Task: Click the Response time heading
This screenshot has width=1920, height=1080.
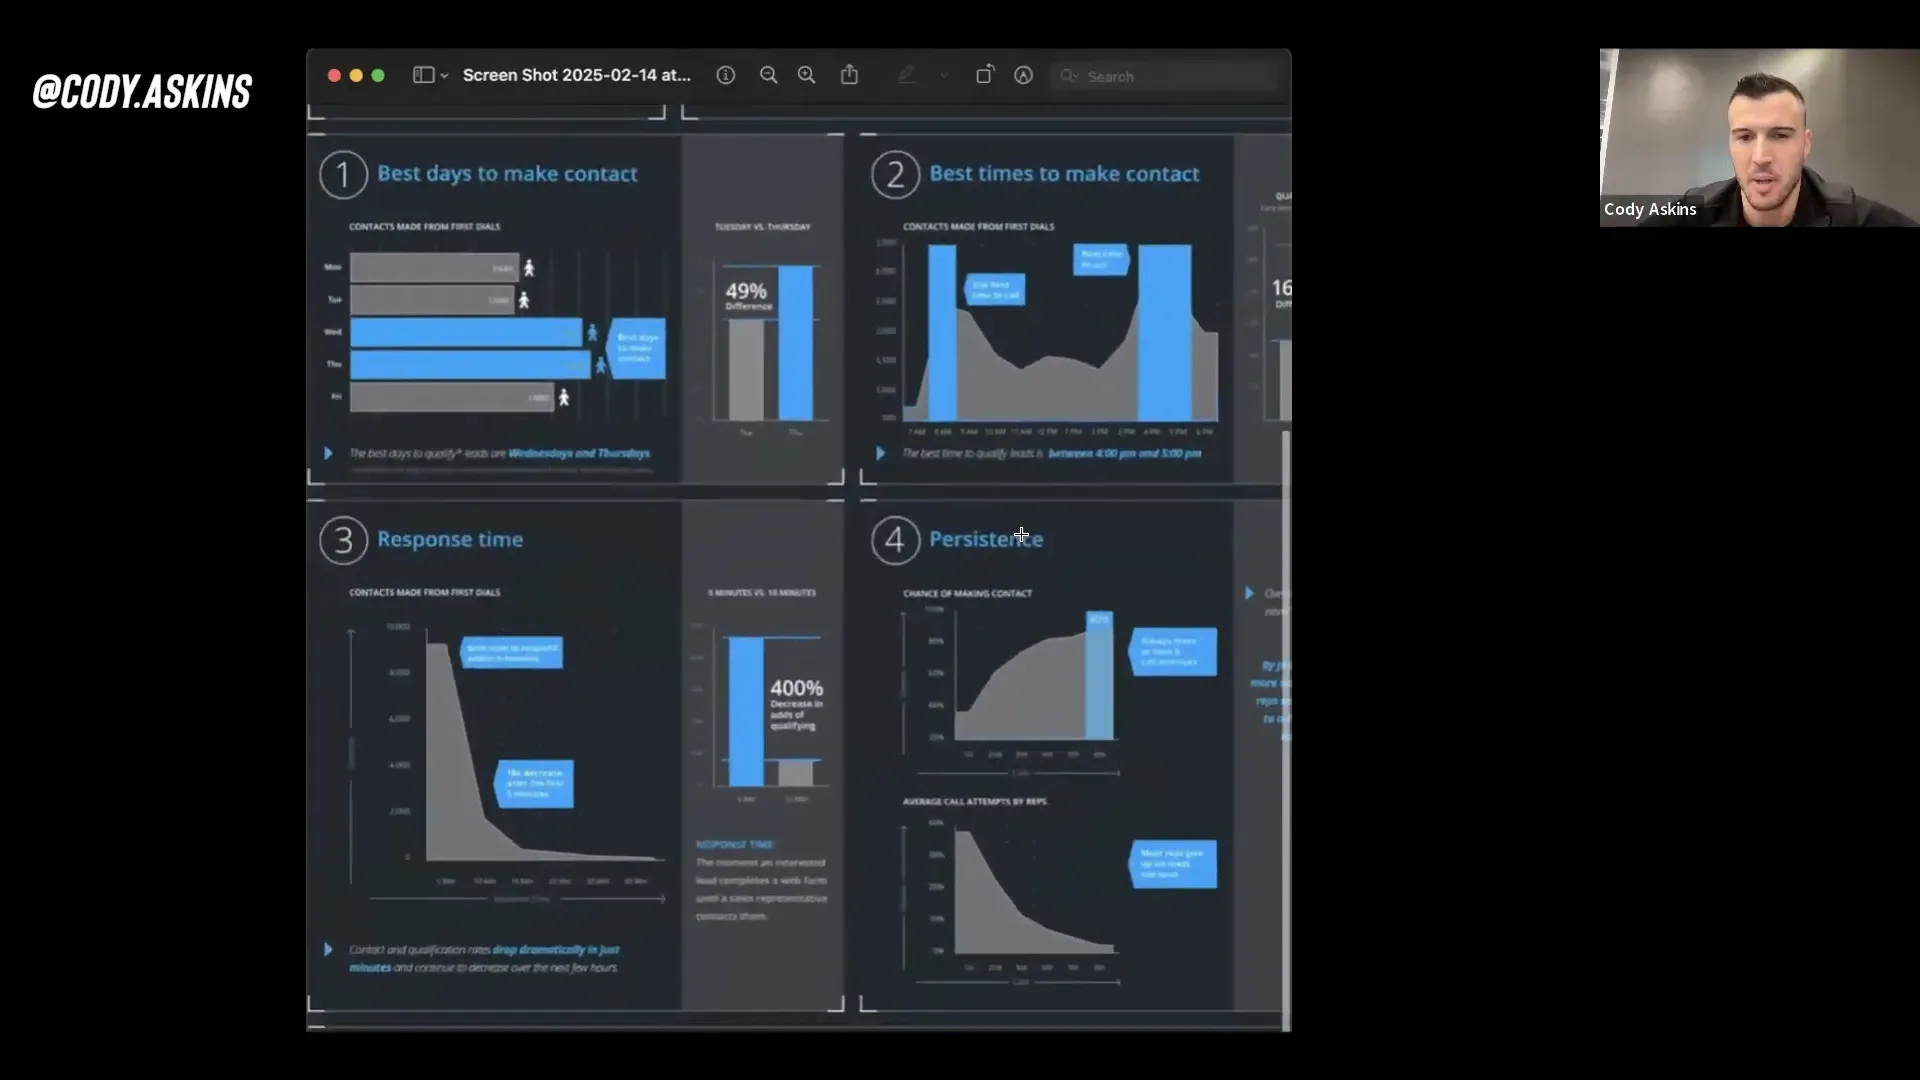Action: [450, 539]
